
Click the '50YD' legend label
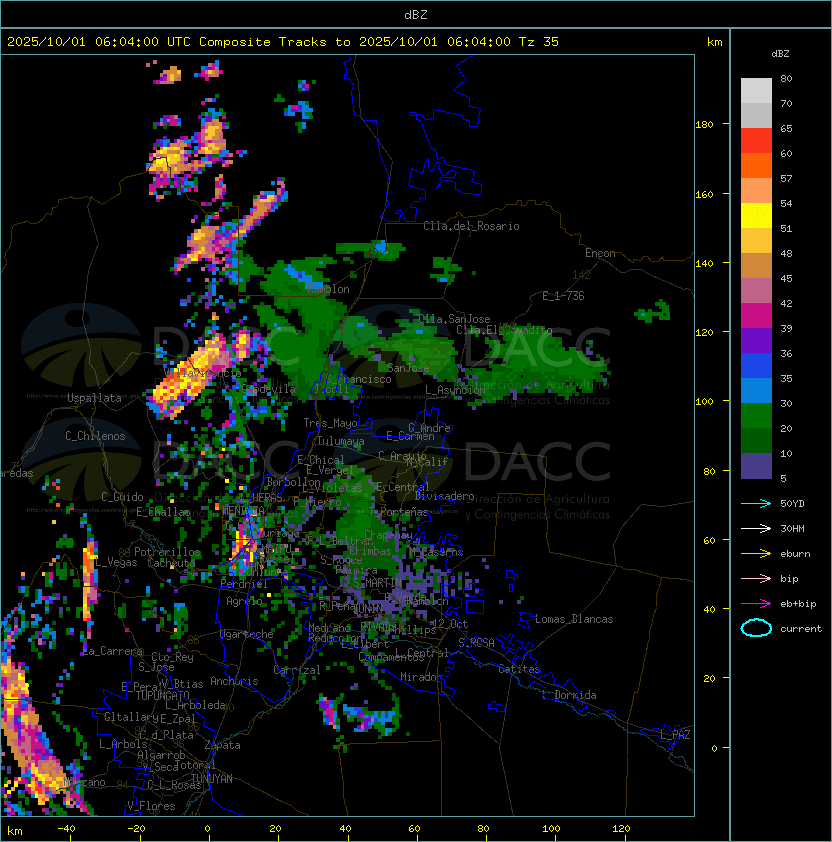pos(792,503)
